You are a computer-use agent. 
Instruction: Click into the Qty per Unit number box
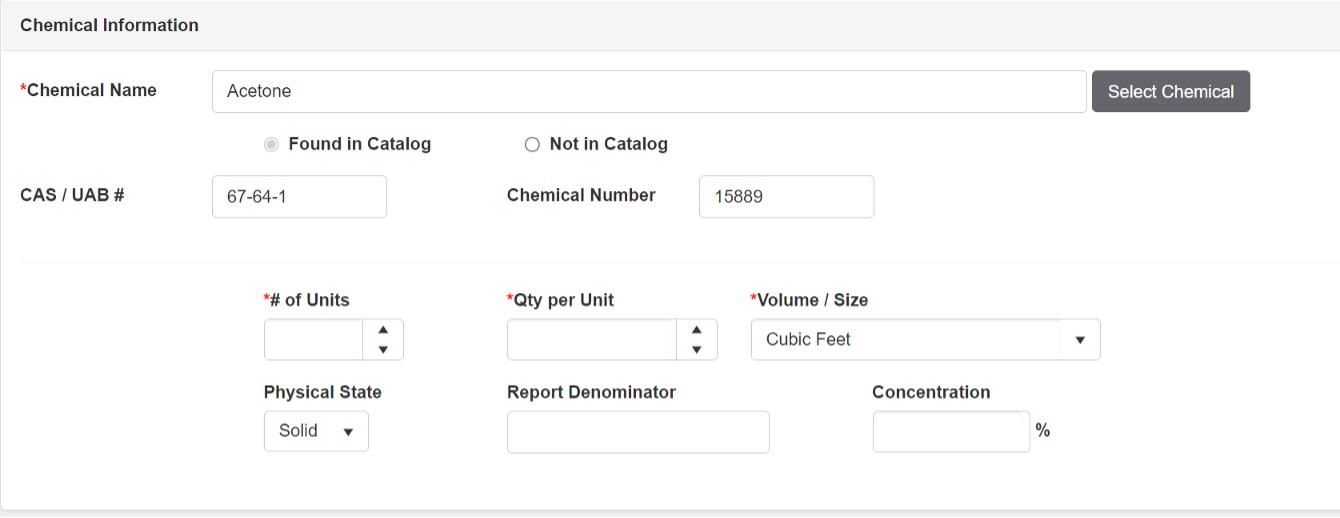591,340
